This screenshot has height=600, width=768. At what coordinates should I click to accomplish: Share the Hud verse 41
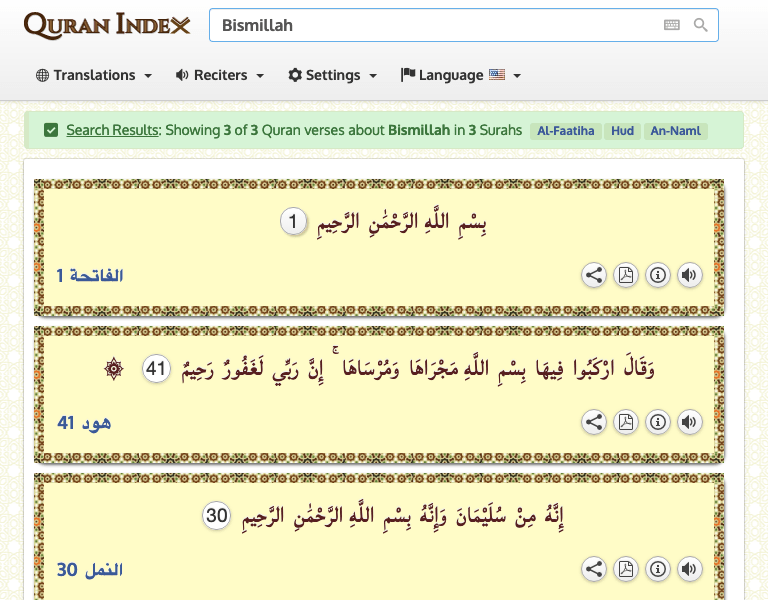594,423
